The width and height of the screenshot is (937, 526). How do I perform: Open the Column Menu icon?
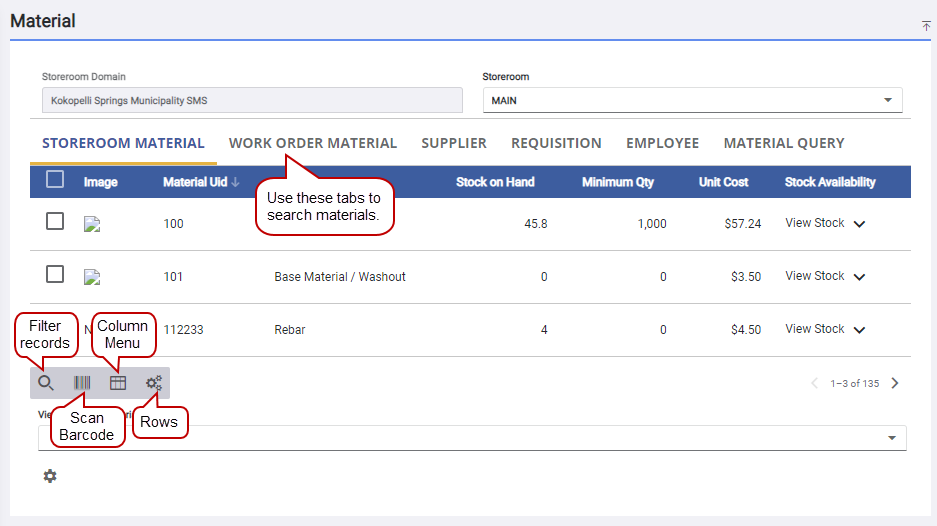pyautogui.click(x=118, y=383)
